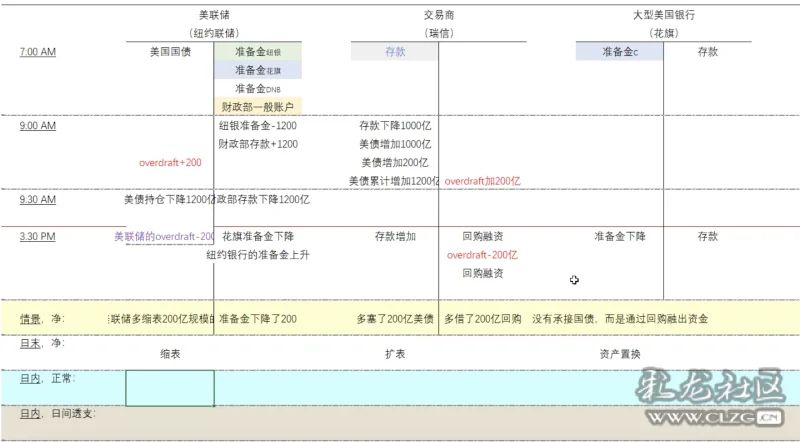Click the 缩表 cell
Viewport: 800px width, 442px height.
[x=170, y=354]
